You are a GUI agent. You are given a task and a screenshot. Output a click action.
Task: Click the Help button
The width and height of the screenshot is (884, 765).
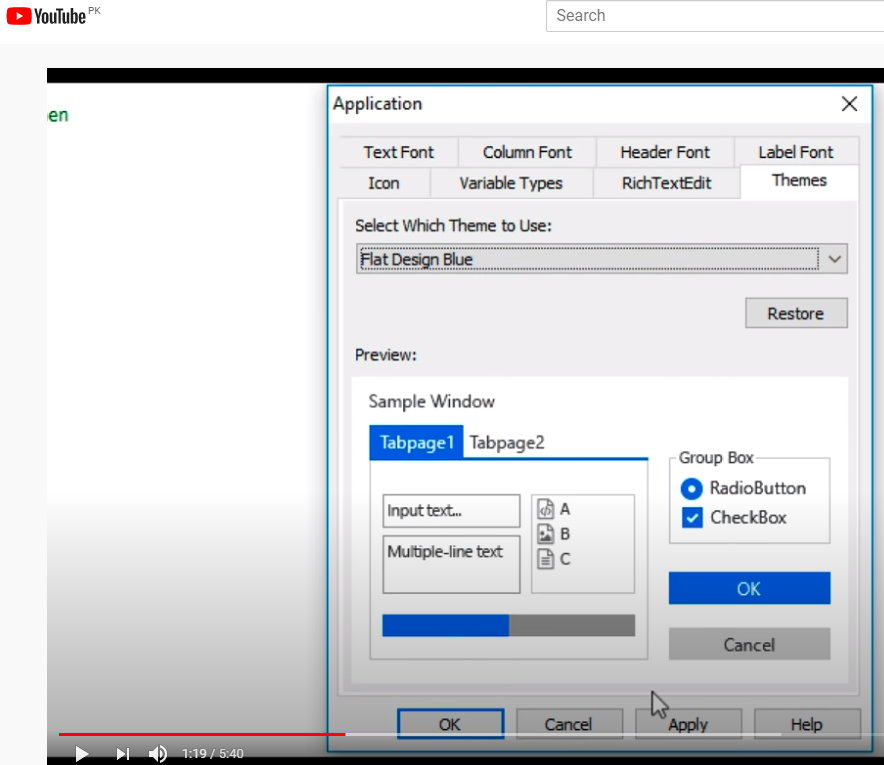806,724
